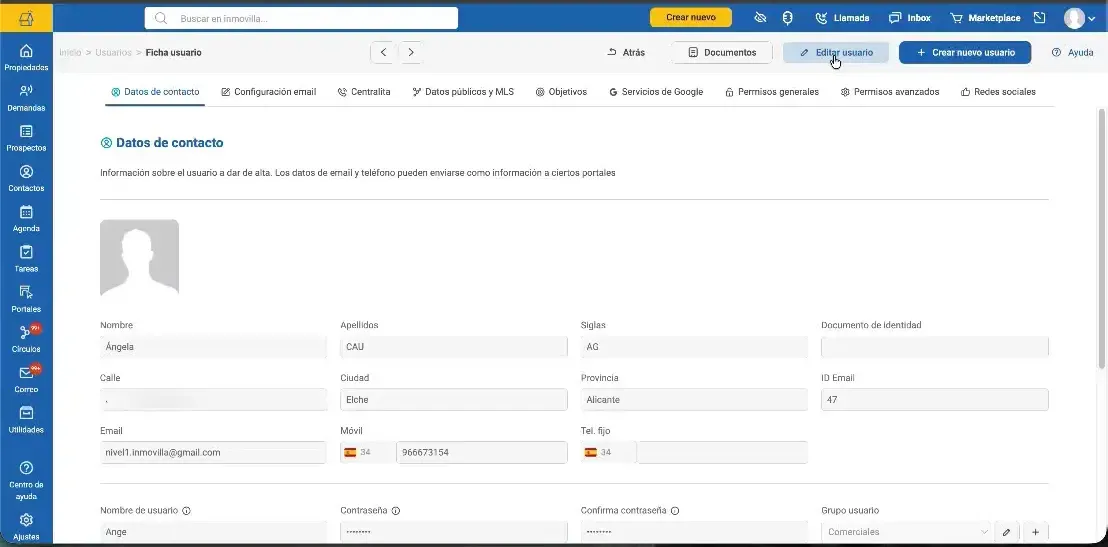Switch to the Datos de contacto tab
This screenshot has height=547, width=1108.
(155, 92)
